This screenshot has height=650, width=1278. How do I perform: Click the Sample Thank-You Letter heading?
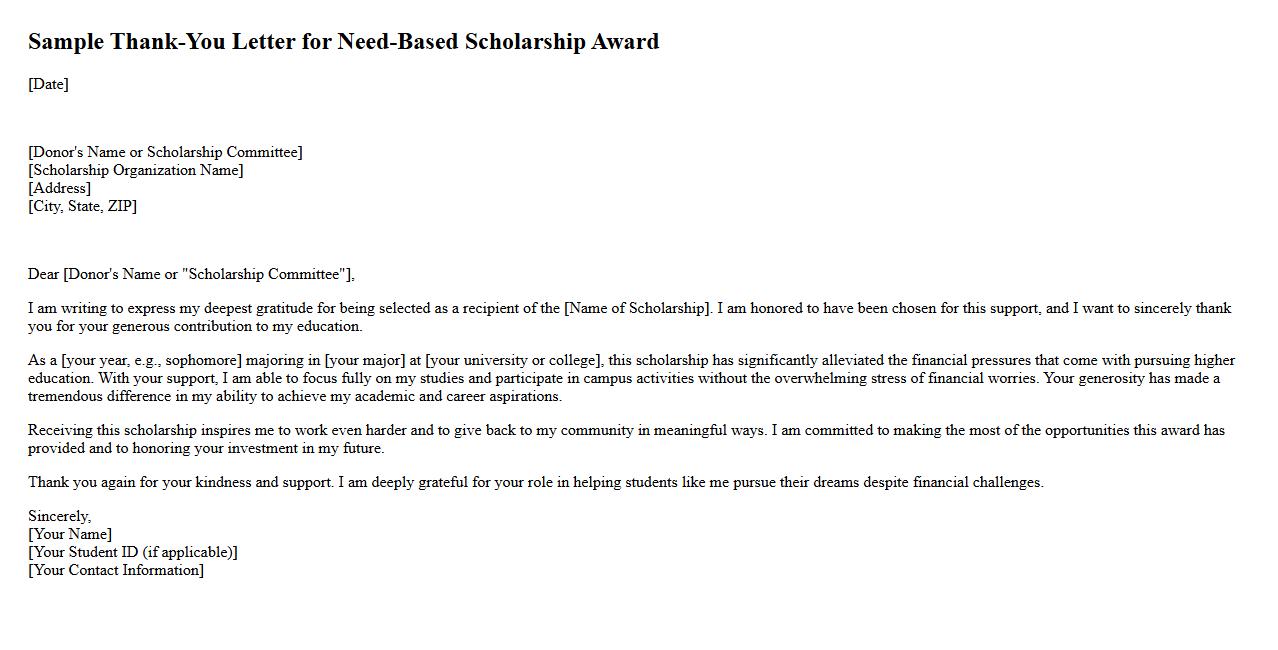point(343,42)
